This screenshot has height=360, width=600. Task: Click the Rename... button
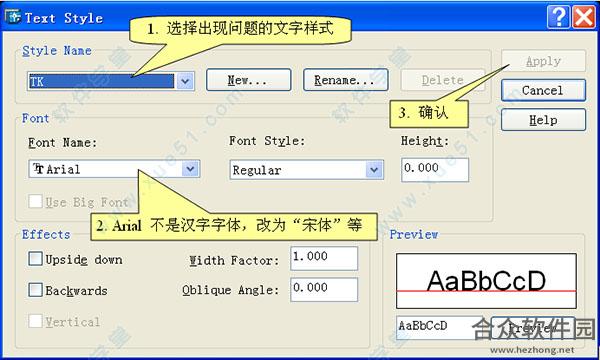346,80
